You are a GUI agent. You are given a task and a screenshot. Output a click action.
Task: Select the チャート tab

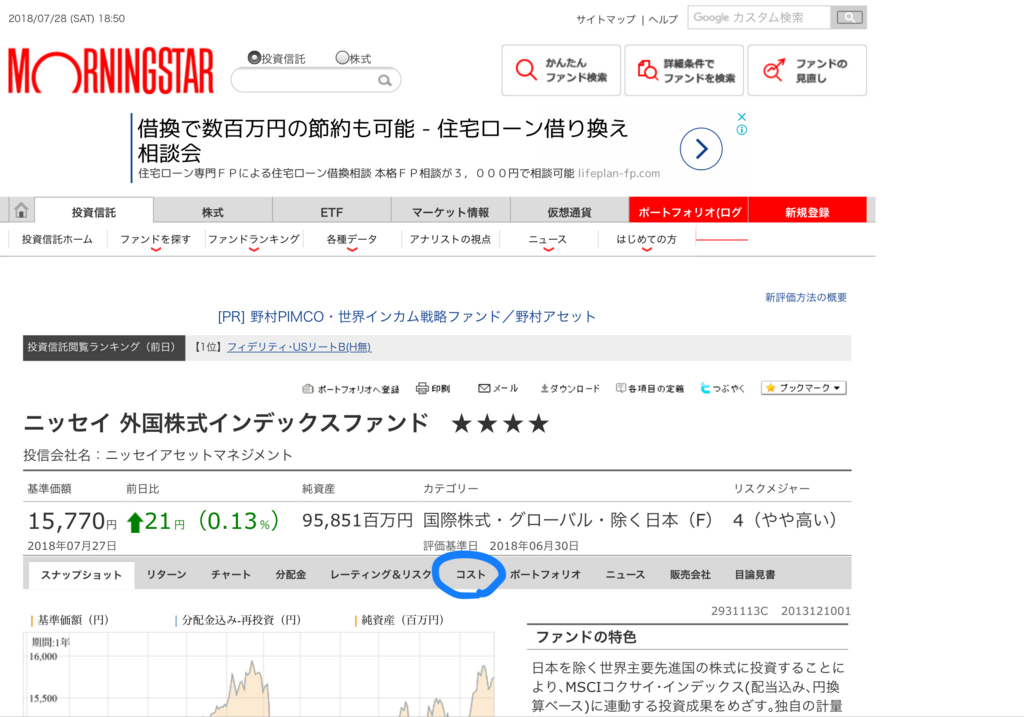[231, 575]
